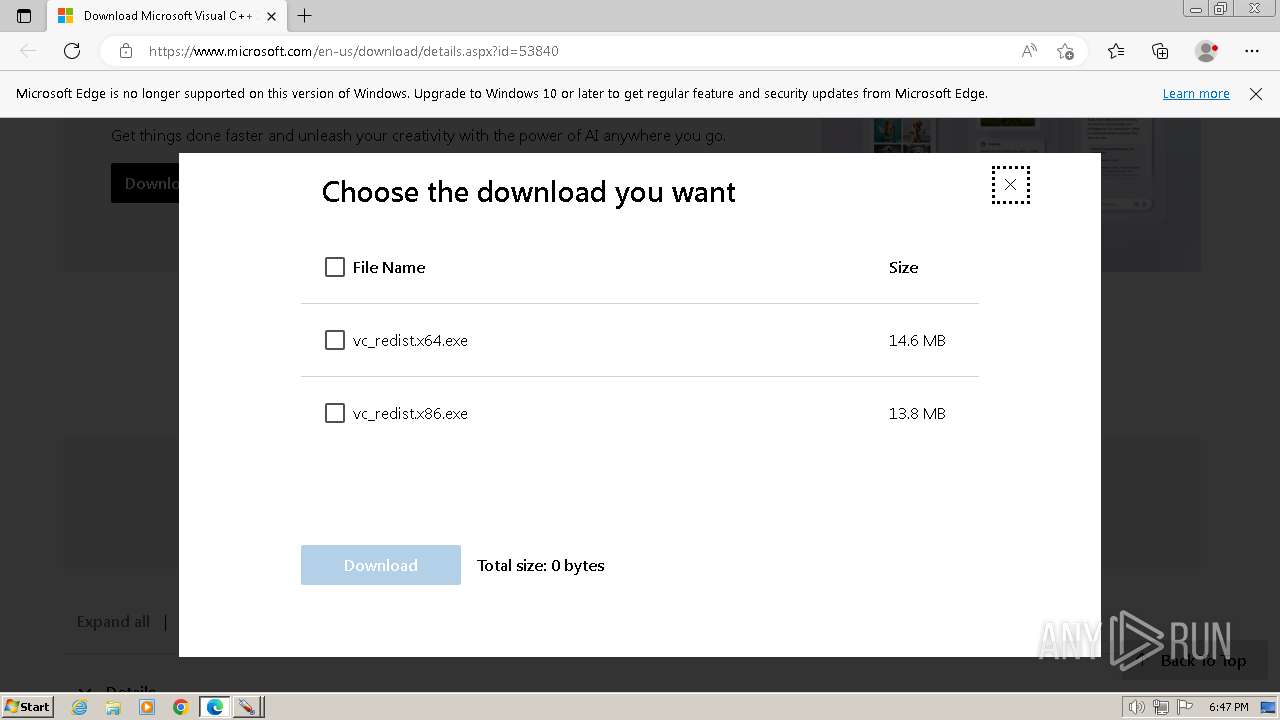Open the tab actions menu icon

click(24, 16)
